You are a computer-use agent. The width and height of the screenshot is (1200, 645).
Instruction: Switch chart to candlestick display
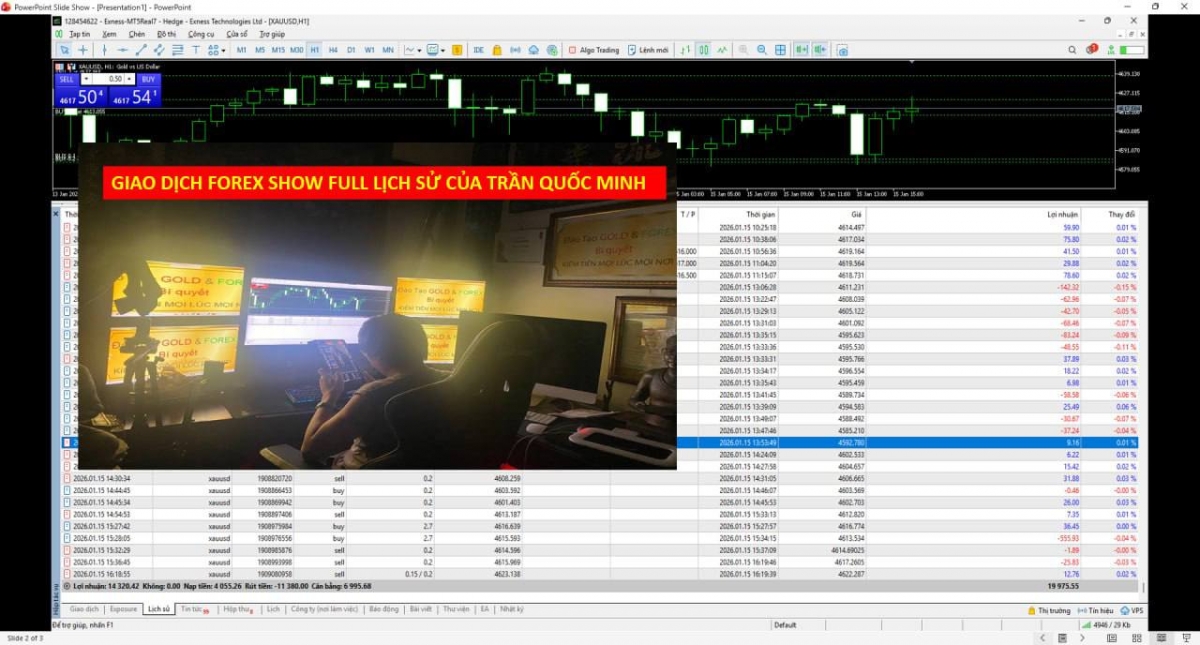pyautogui.click(x=704, y=50)
